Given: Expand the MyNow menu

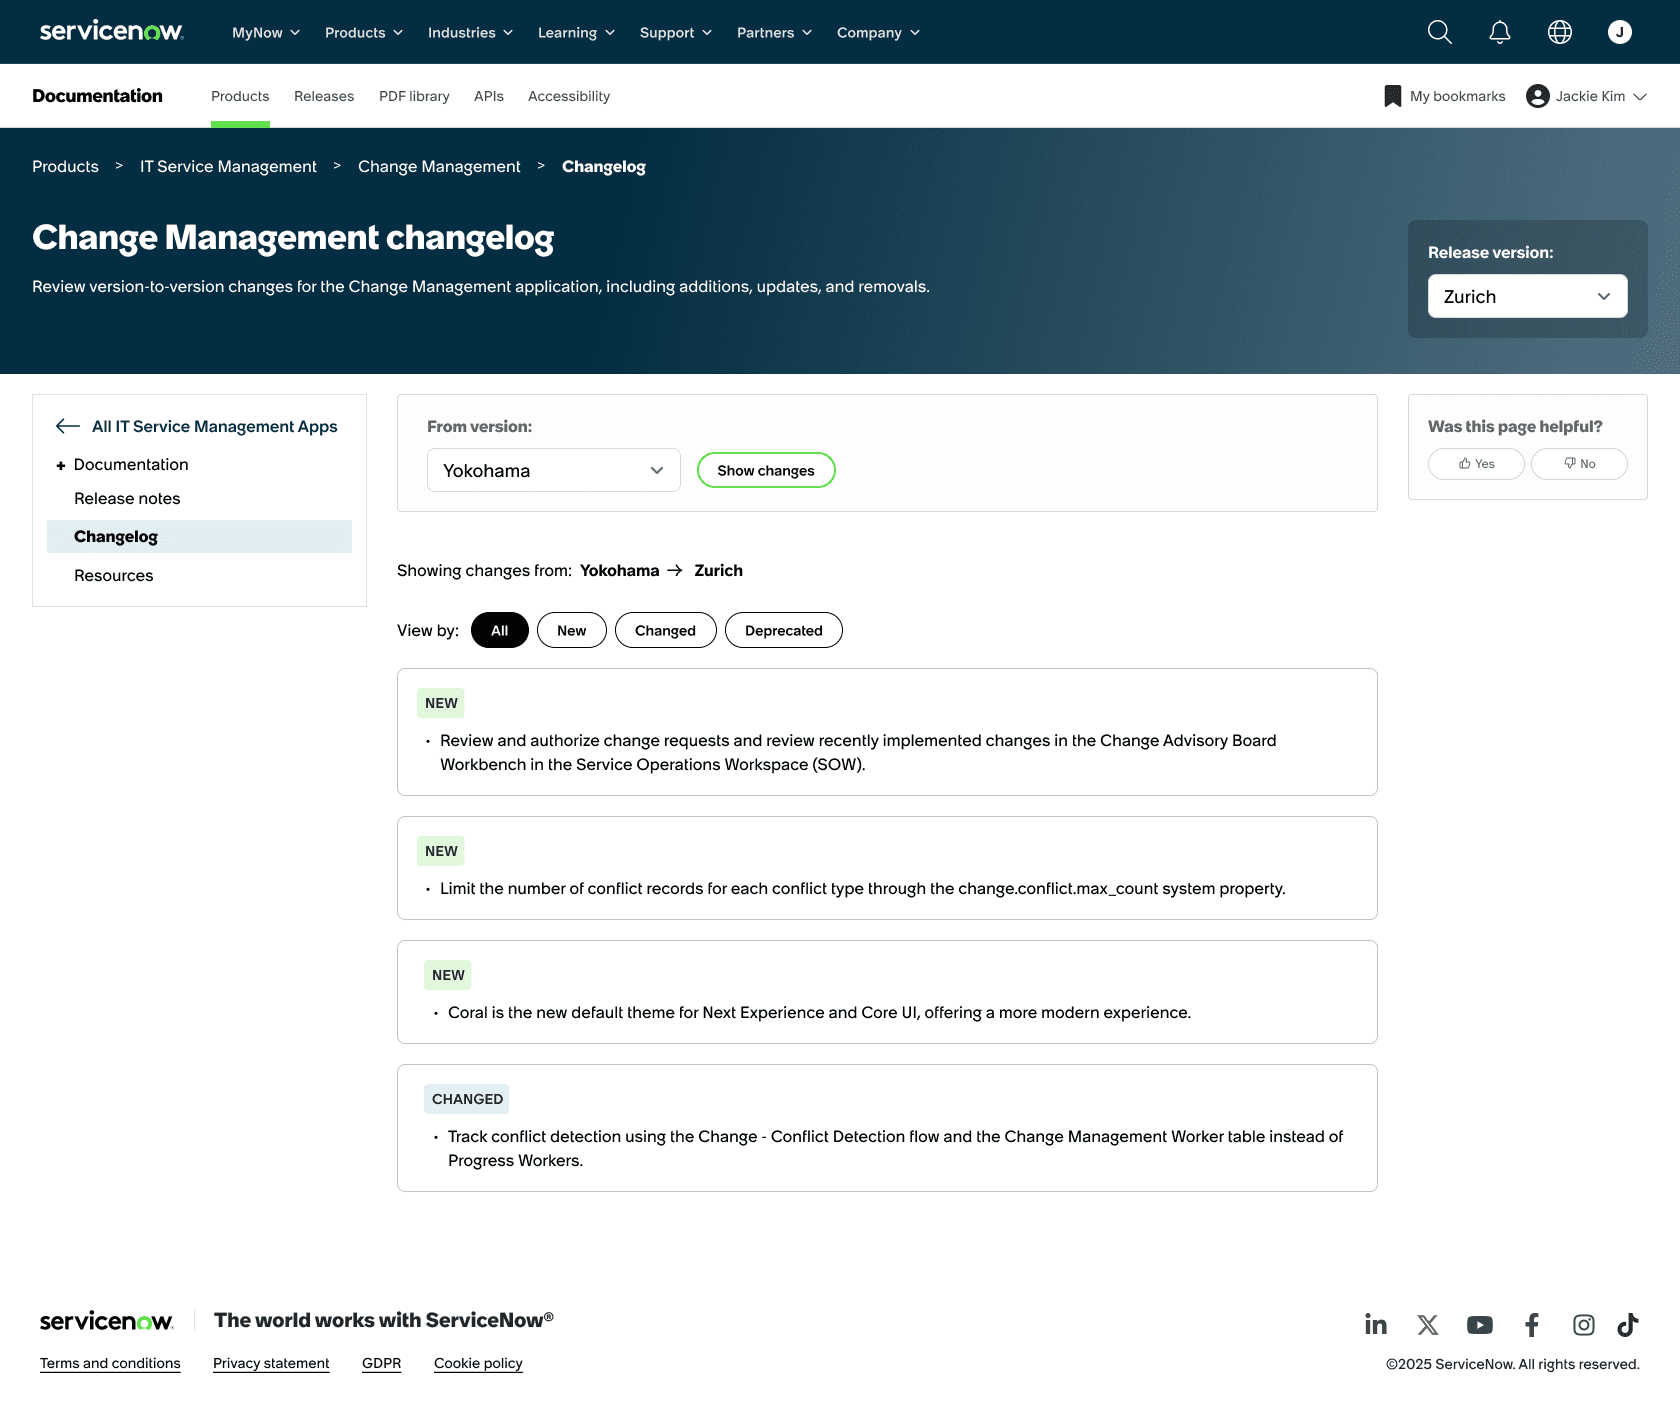Looking at the screenshot, I should [x=266, y=32].
